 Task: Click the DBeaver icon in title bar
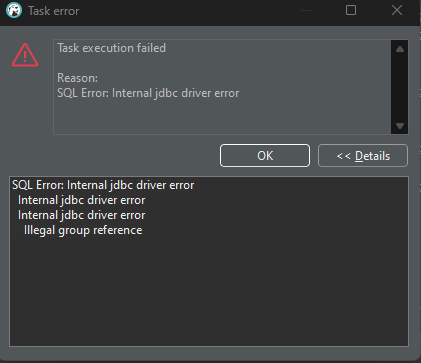click(14, 10)
